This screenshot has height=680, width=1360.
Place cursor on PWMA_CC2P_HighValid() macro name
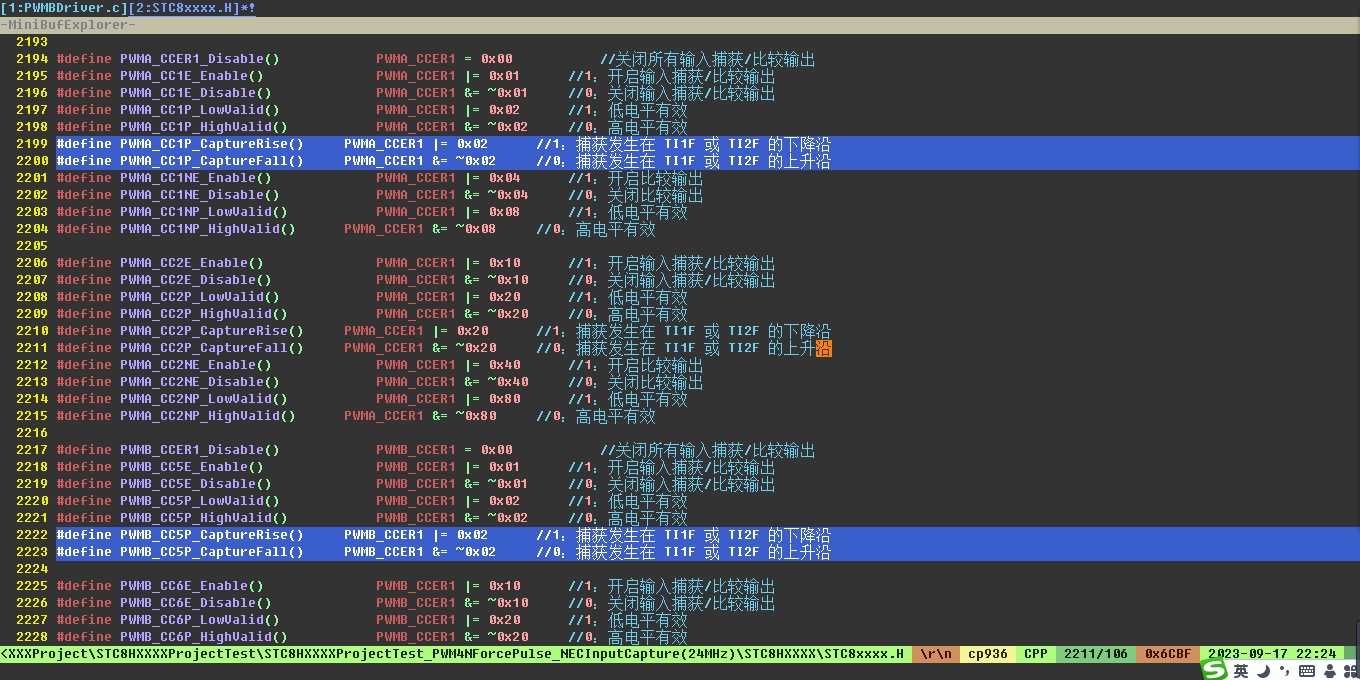pos(204,314)
